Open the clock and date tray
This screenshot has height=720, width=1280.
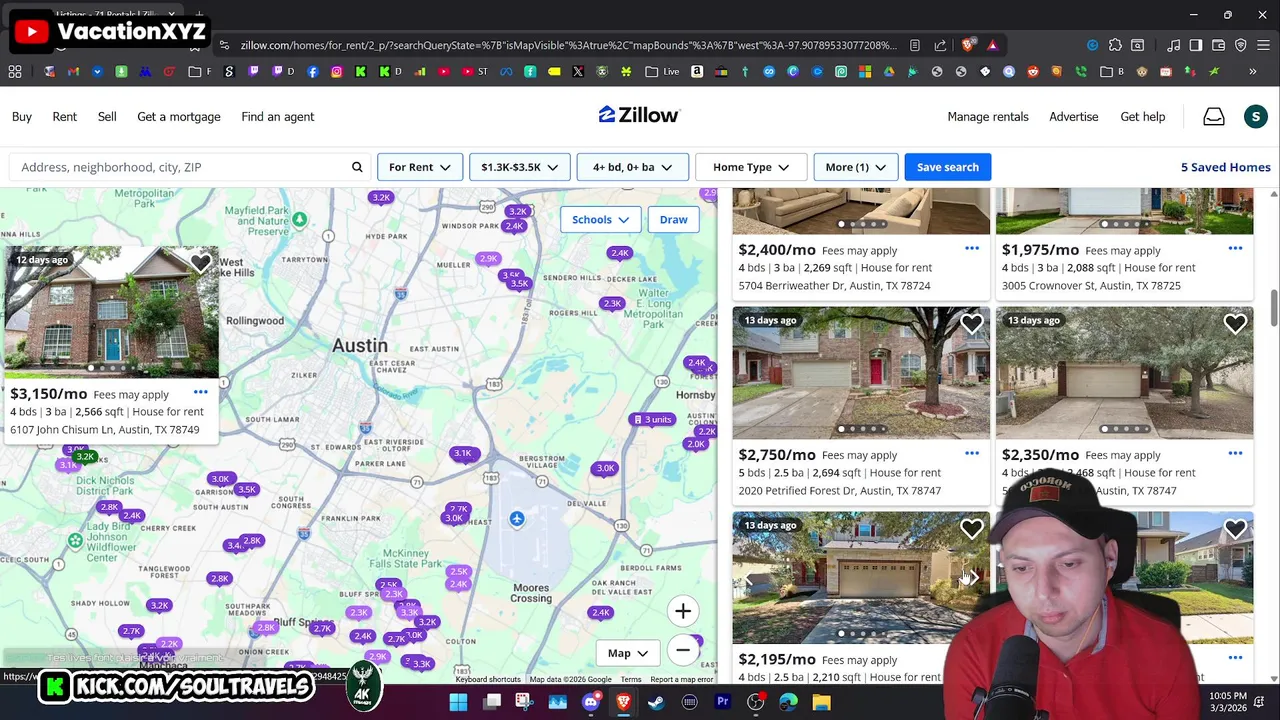(1226, 702)
